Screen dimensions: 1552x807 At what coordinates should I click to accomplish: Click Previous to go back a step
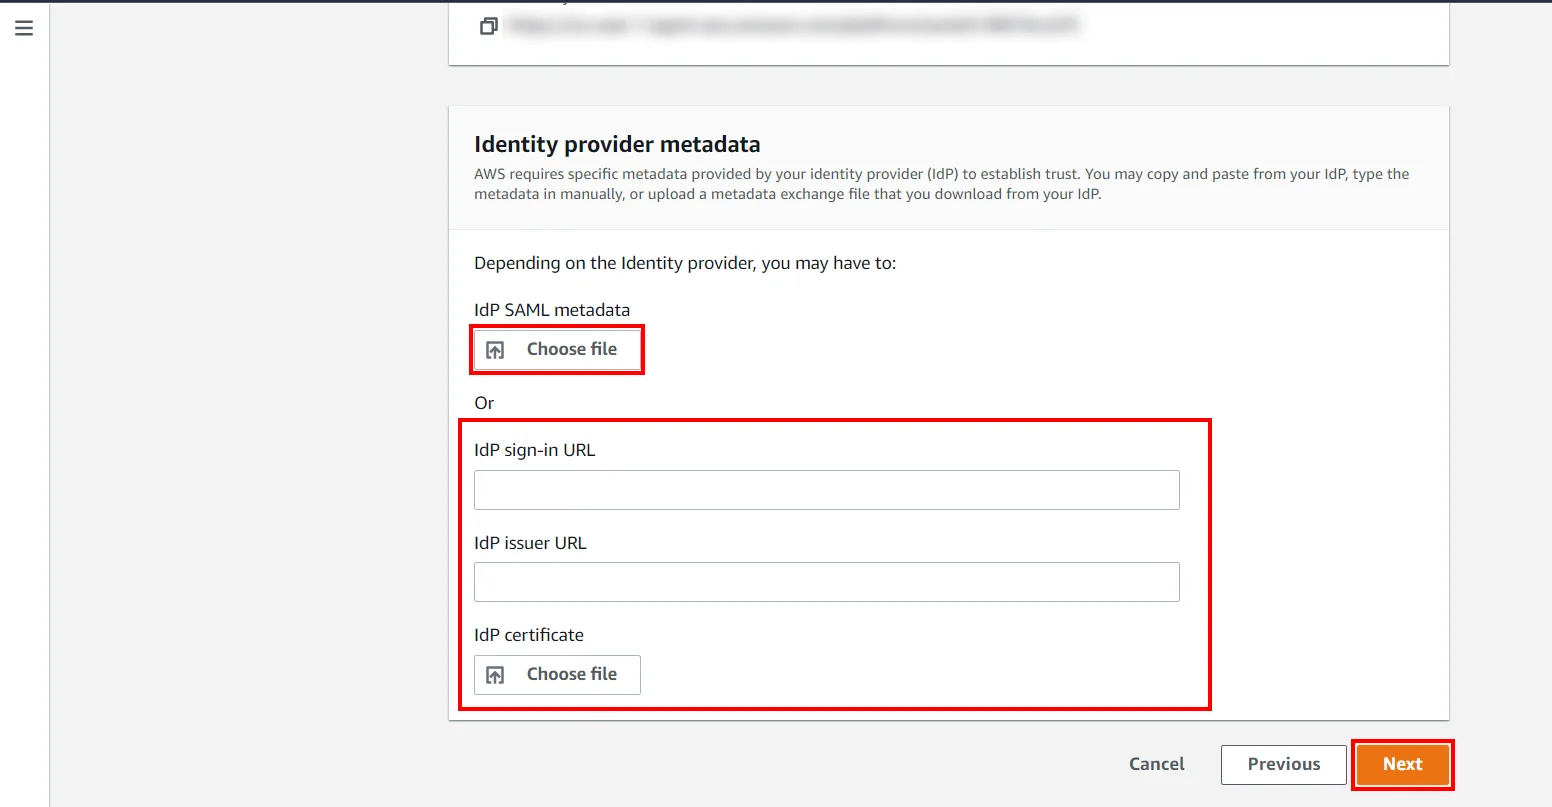[x=1283, y=764]
